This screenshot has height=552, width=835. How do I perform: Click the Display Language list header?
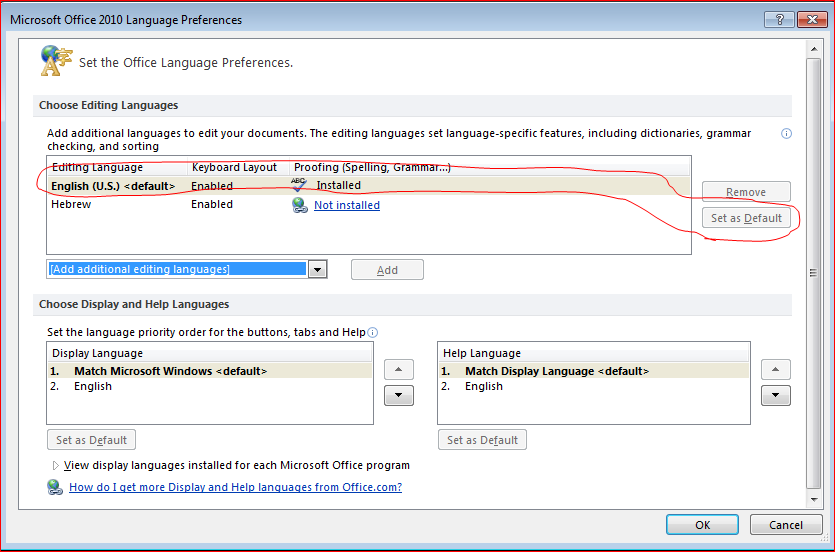210,353
